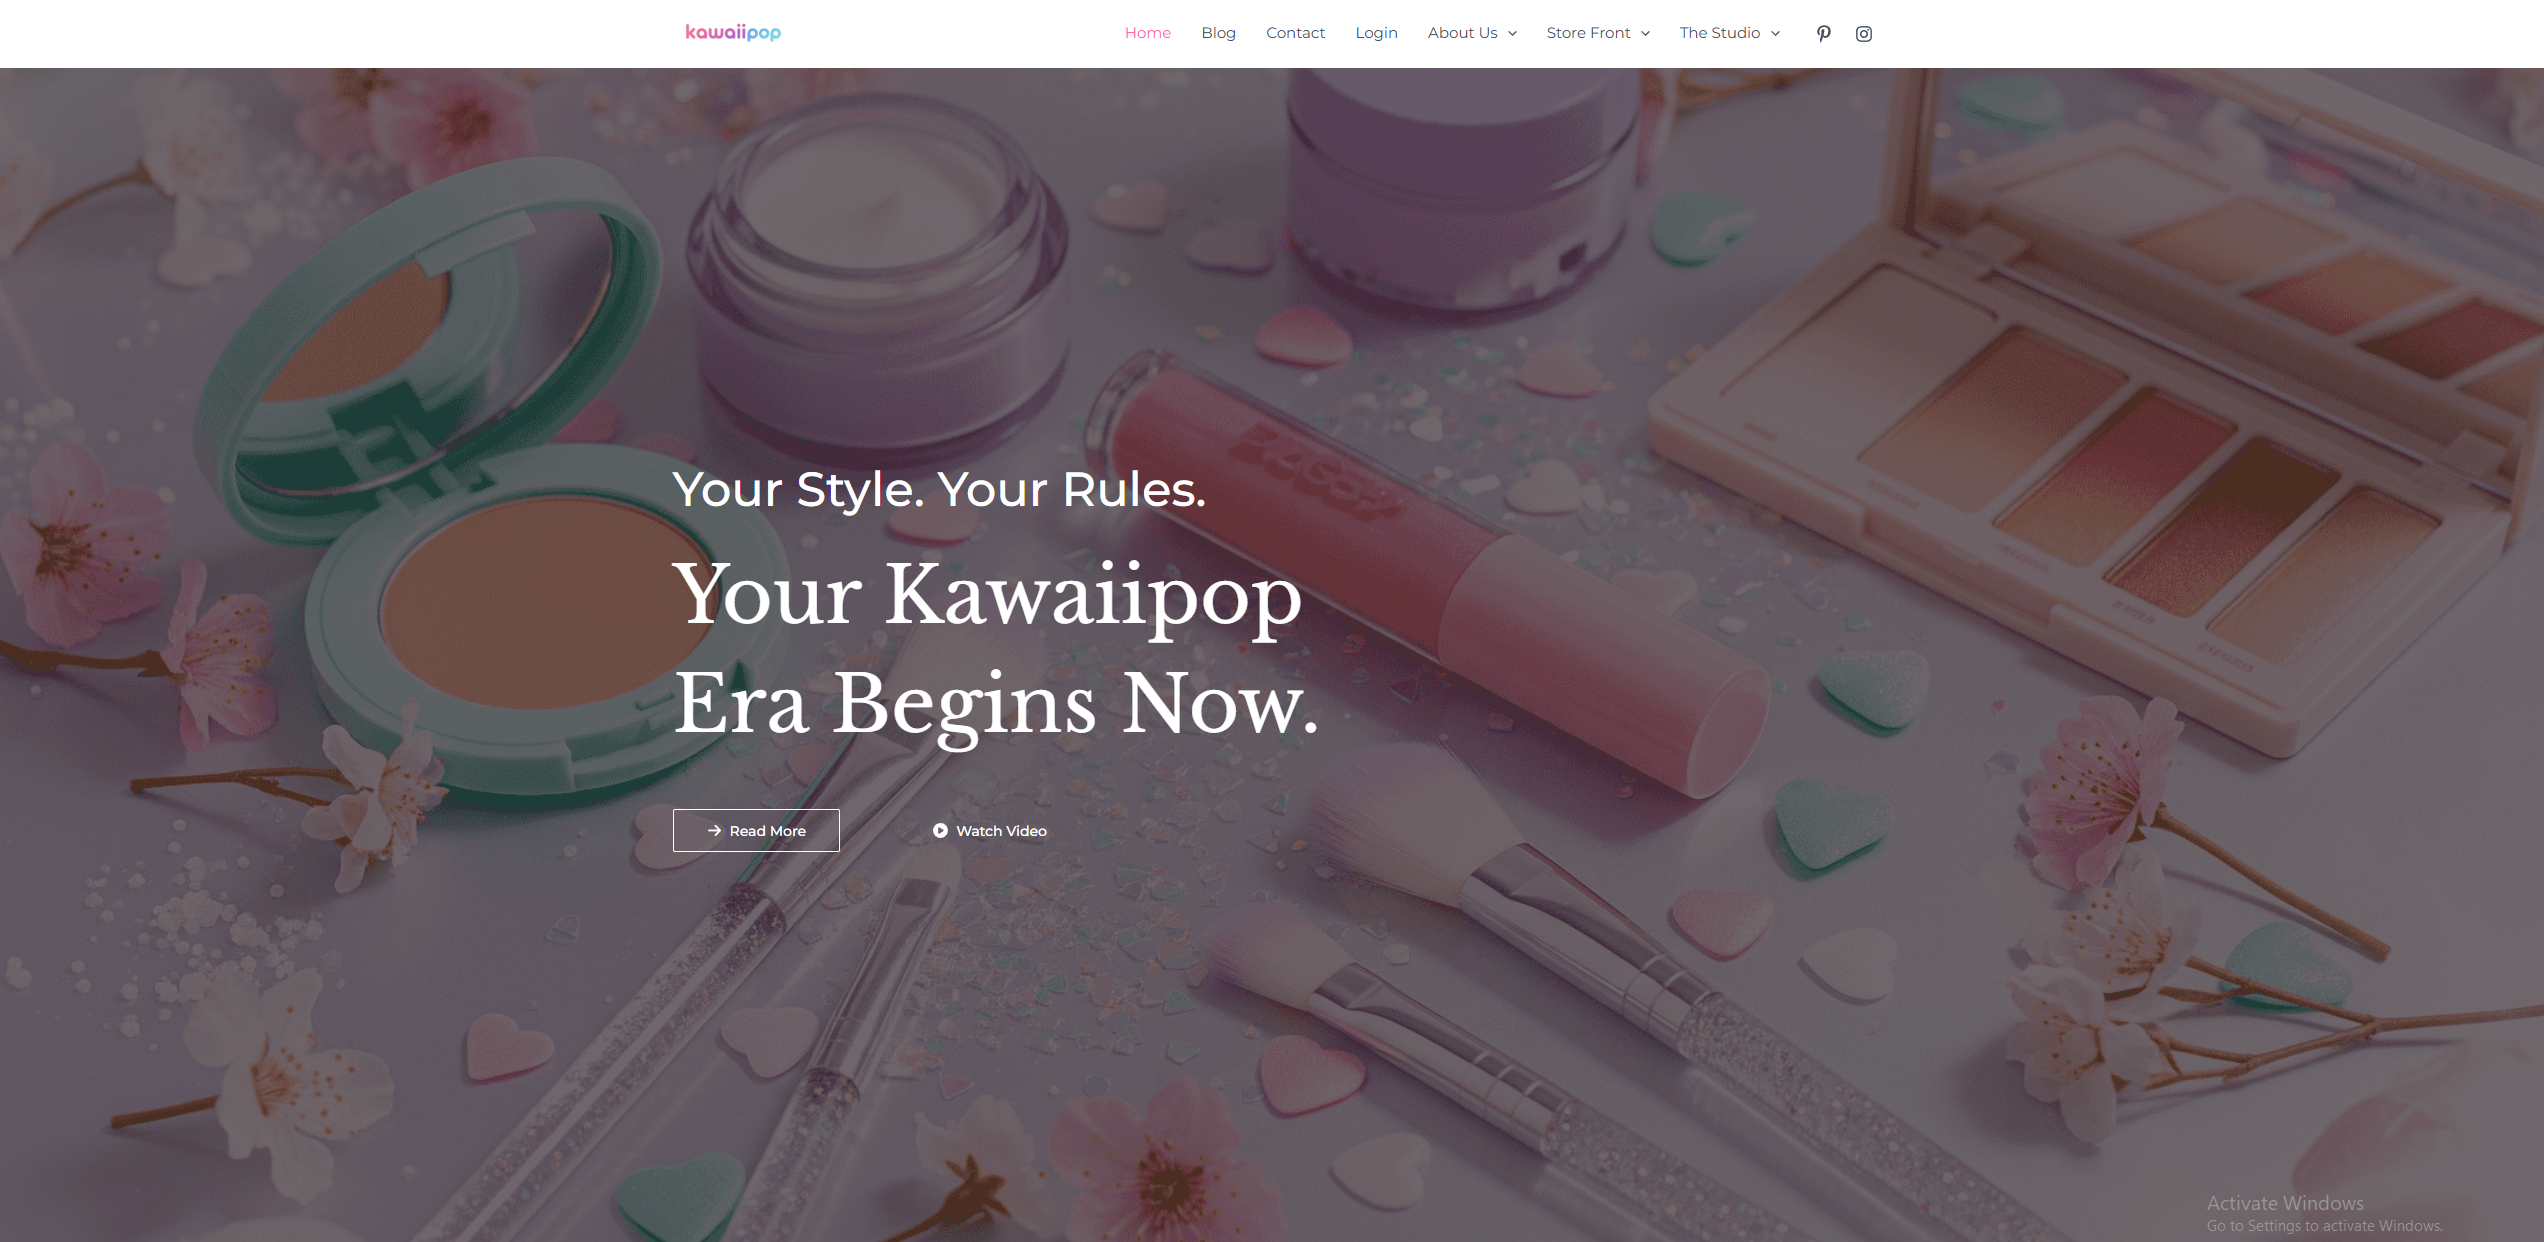Click the Your Kawaiipop Era Begins Now heading

(x=996, y=650)
